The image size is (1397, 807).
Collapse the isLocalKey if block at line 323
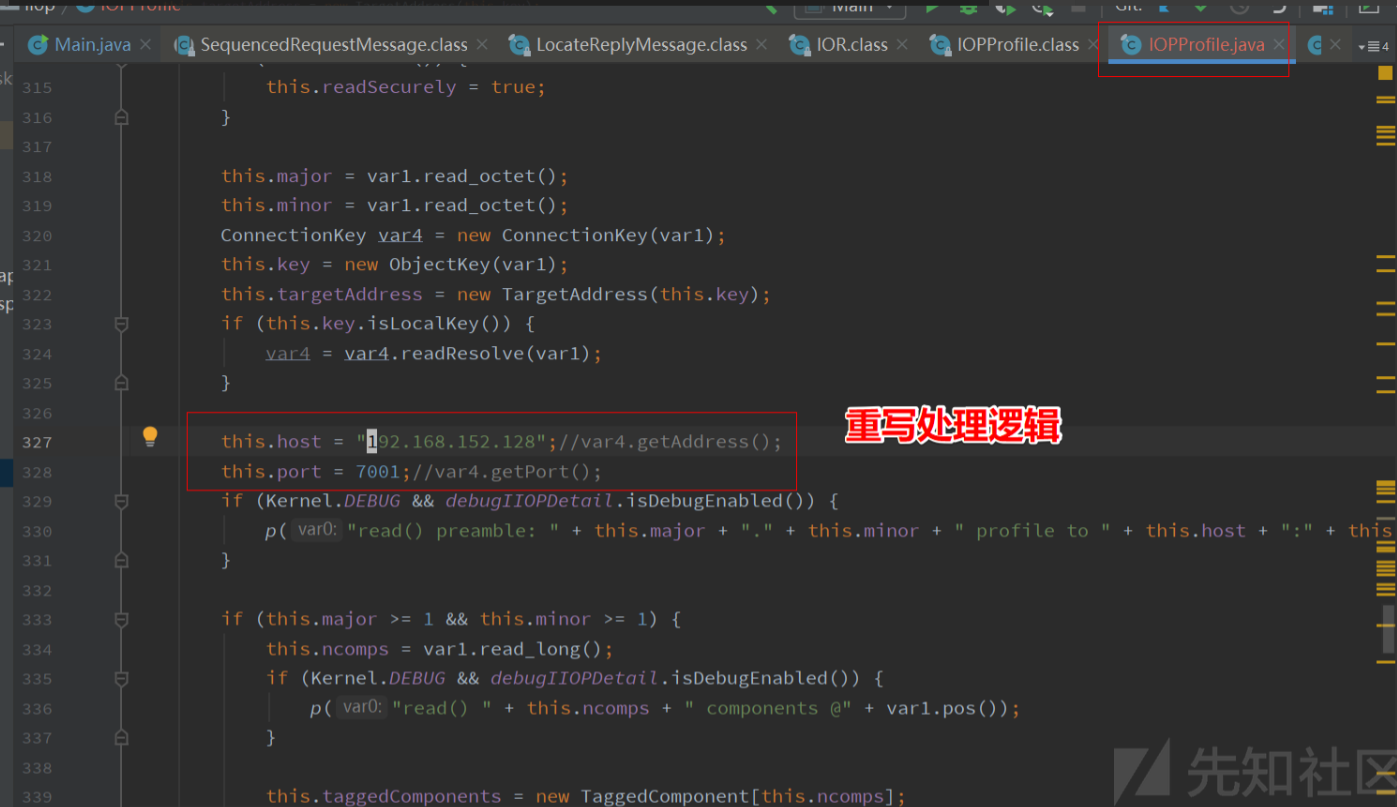click(121, 324)
